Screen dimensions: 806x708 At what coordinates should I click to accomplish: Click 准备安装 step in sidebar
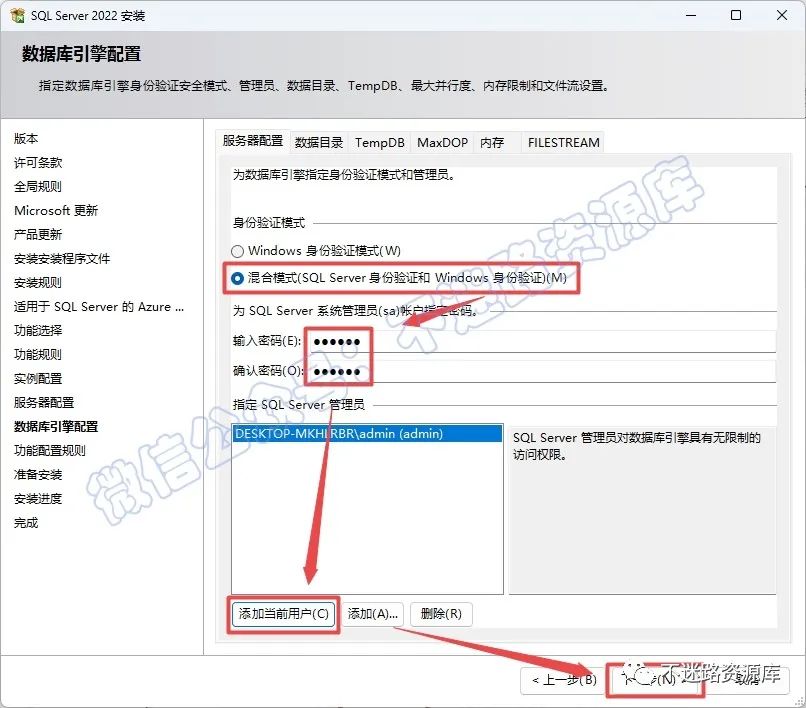click(38, 475)
